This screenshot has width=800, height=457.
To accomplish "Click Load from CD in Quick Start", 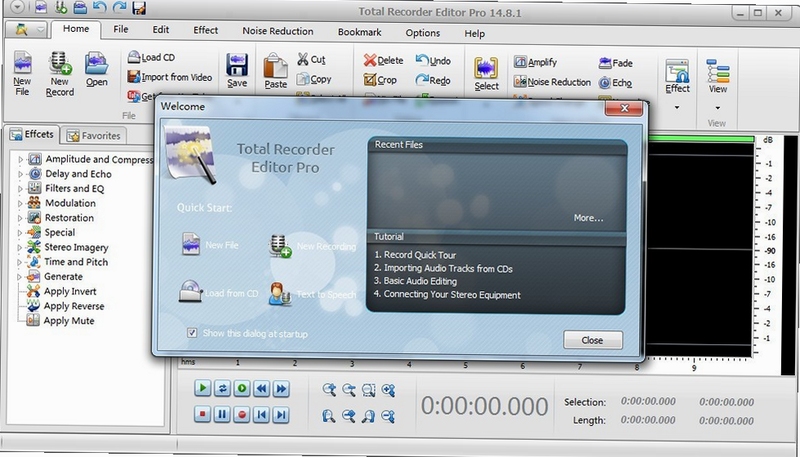I will tap(218, 292).
